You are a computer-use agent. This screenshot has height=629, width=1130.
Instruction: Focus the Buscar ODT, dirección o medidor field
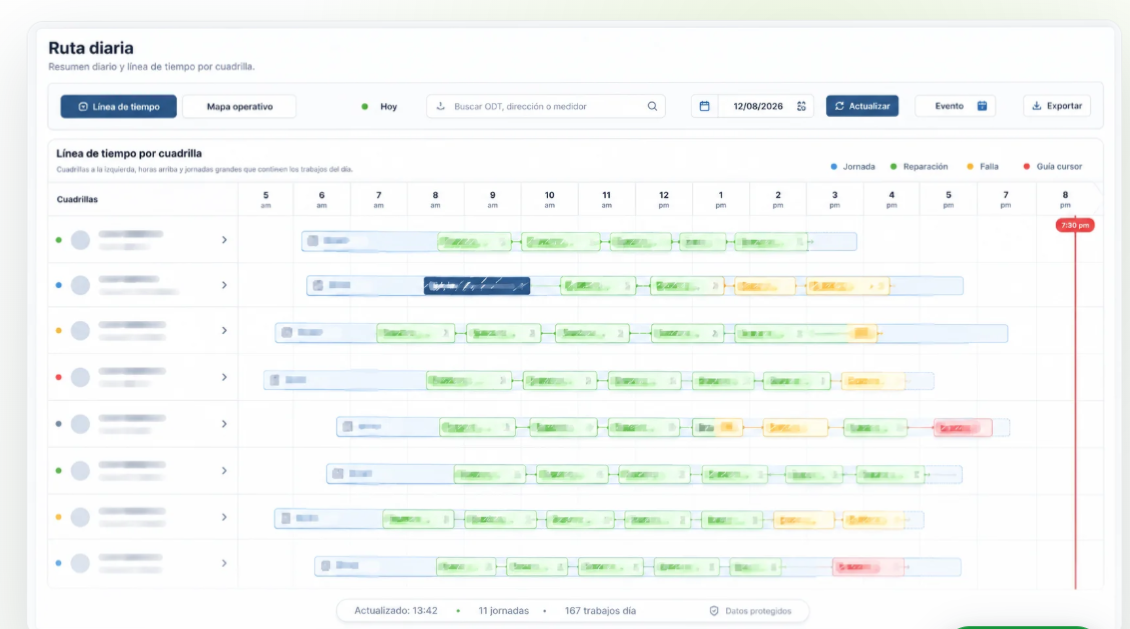pyautogui.click(x=546, y=107)
